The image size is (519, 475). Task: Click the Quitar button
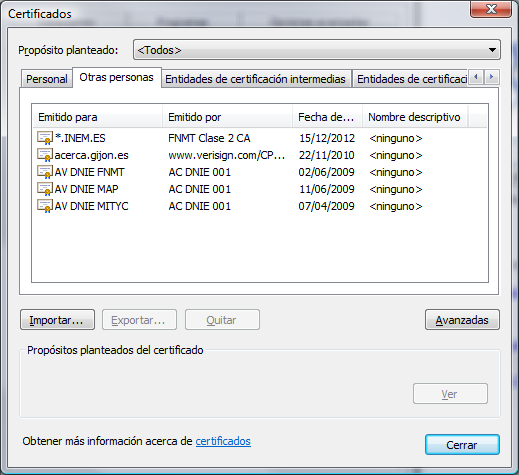222,320
